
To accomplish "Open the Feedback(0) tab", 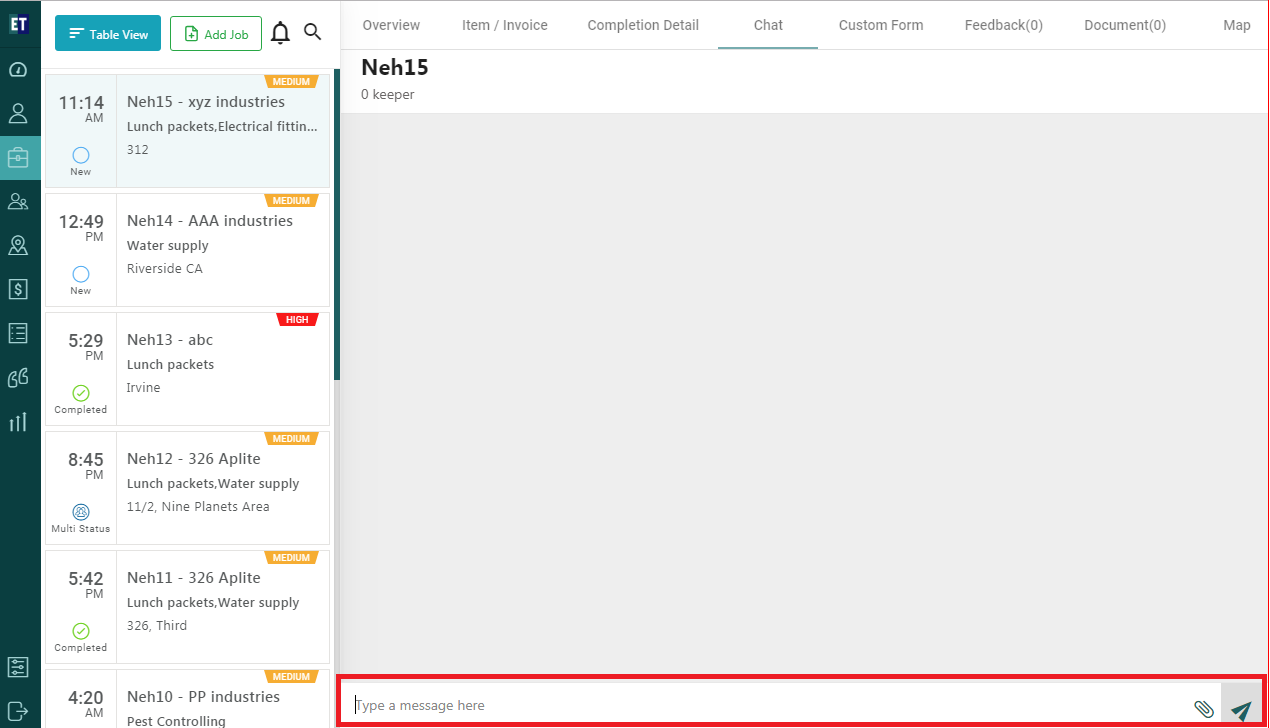I will click(x=1004, y=25).
